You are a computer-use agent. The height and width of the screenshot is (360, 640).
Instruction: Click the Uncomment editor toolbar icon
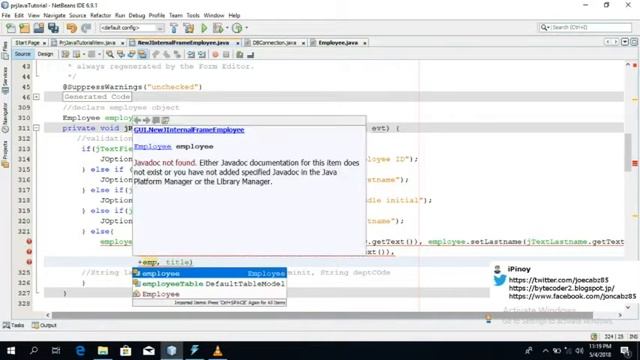point(251,54)
